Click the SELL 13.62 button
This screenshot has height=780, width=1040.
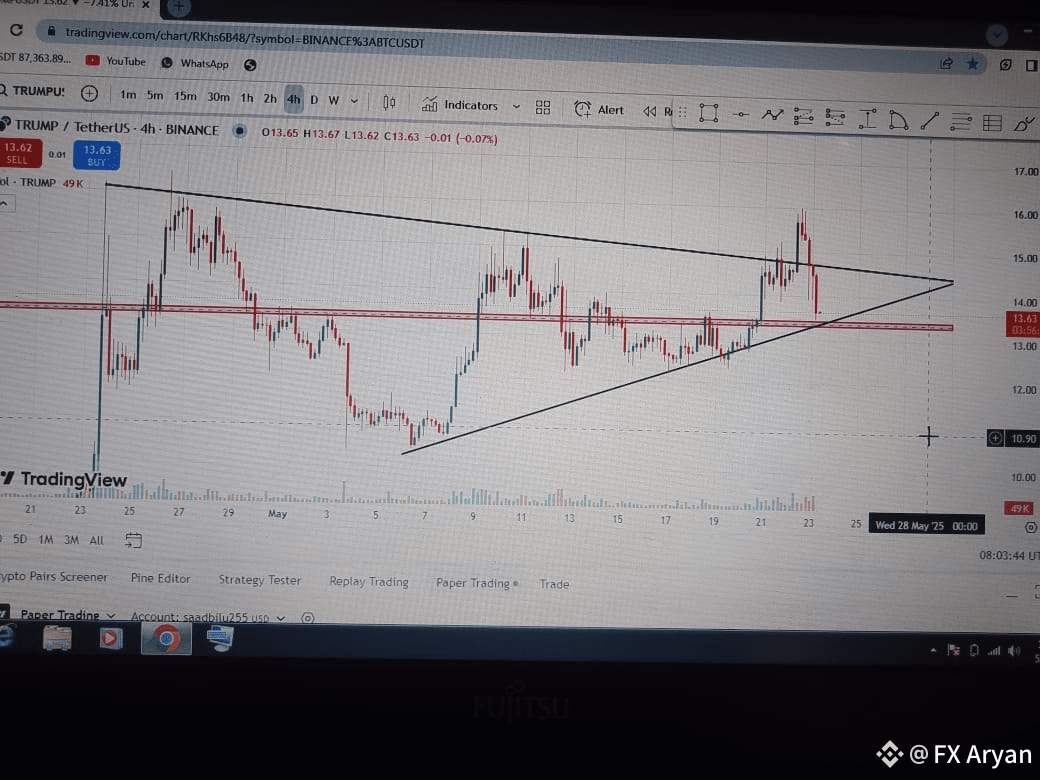(x=20, y=153)
